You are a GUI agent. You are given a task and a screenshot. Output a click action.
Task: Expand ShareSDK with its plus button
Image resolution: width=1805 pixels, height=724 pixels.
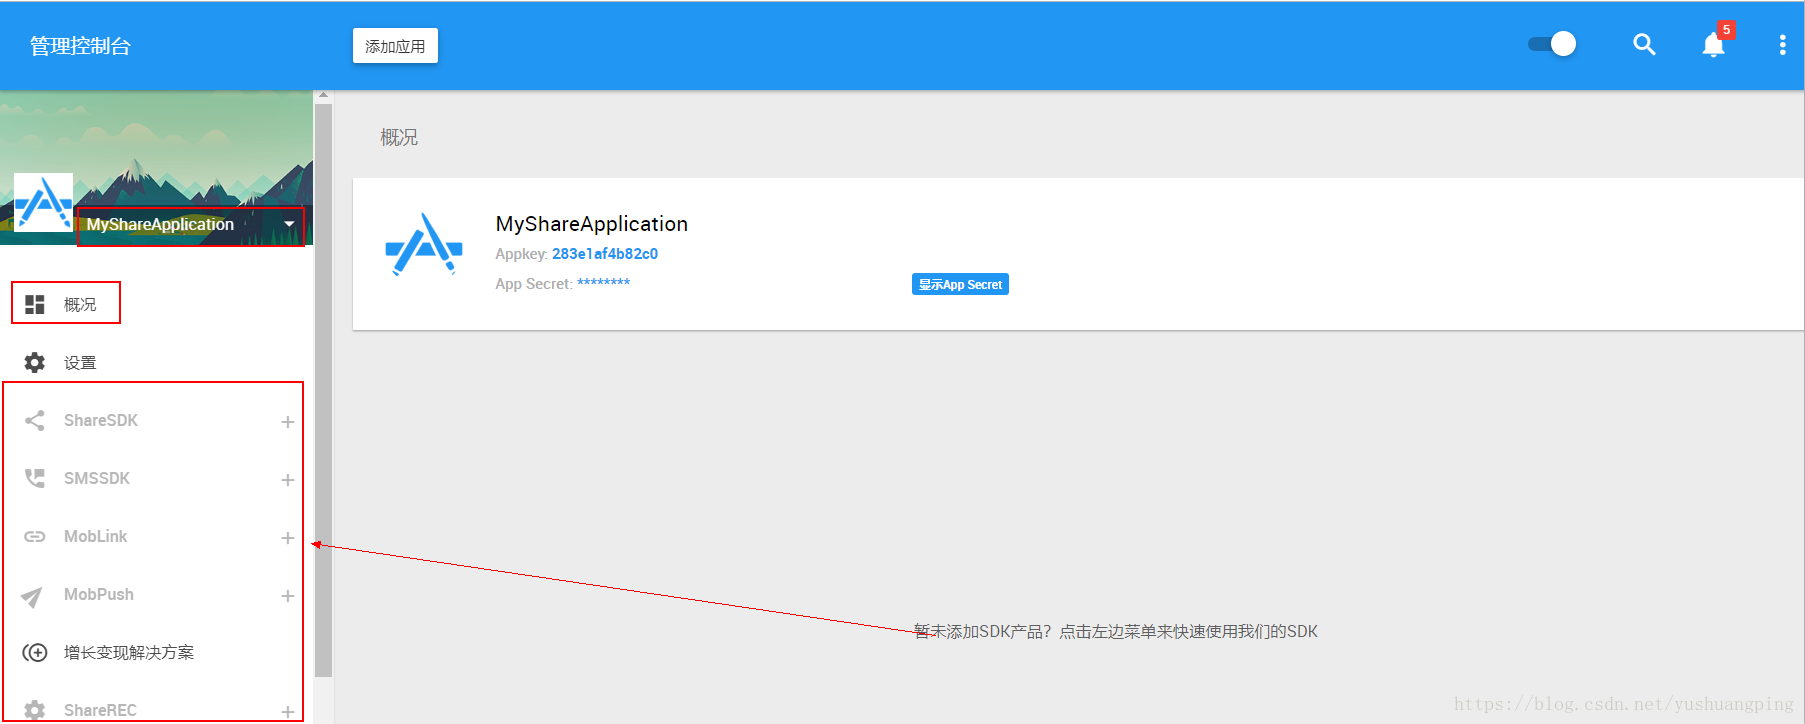pyautogui.click(x=288, y=422)
